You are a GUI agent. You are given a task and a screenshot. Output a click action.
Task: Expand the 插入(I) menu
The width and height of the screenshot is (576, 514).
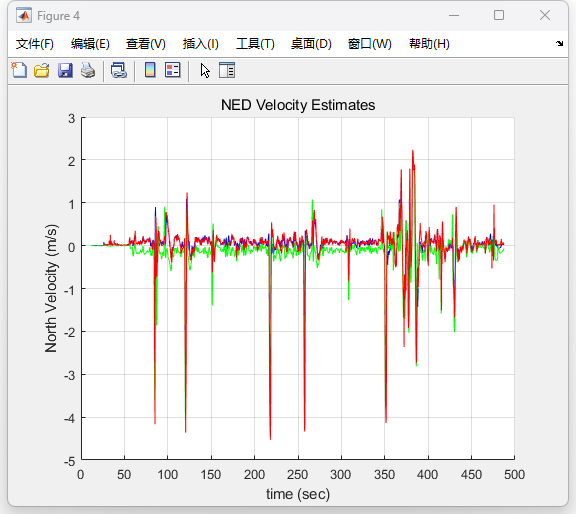coord(201,44)
